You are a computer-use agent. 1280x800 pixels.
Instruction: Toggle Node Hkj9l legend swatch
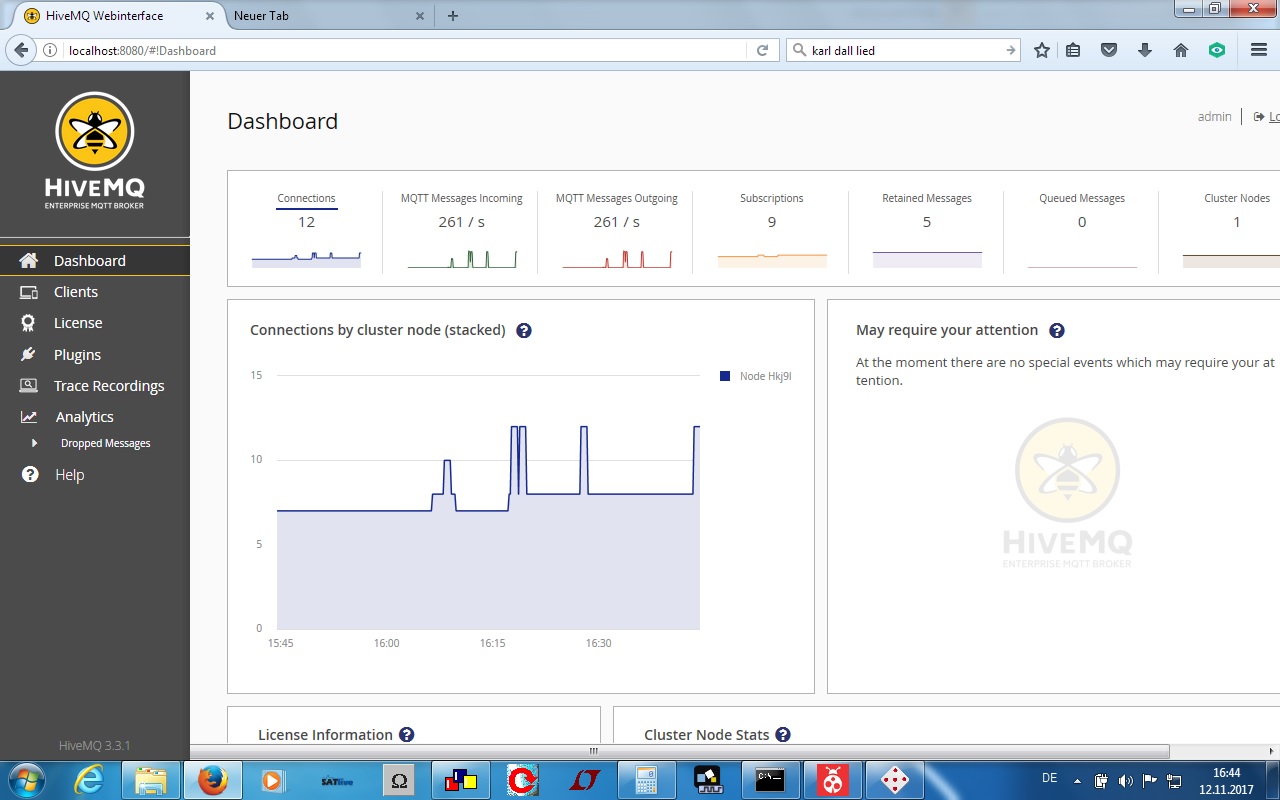coord(725,377)
